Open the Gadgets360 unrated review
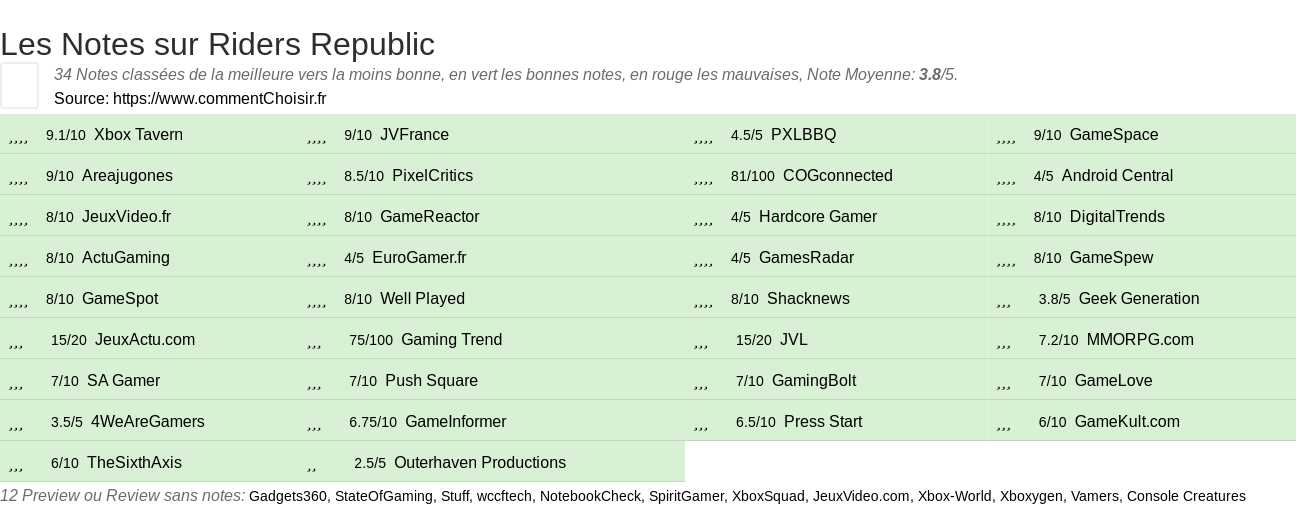This screenshot has width=1296, height=507. pyautogui.click(x=288, y=496)
